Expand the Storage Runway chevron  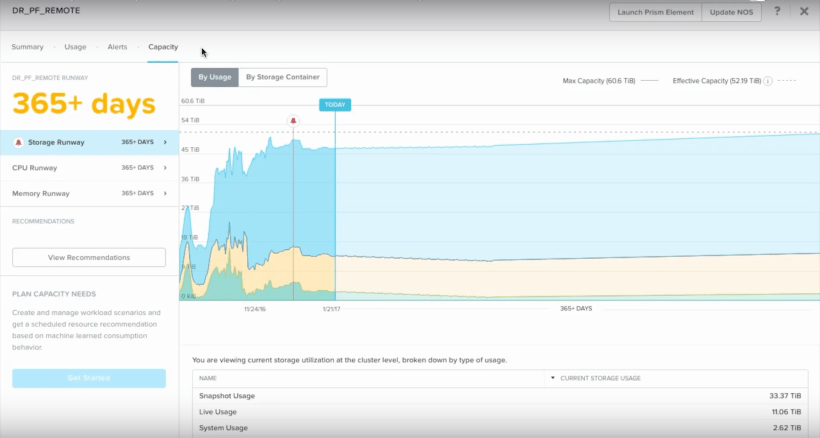pyautogui.click(x=165, y=142)
